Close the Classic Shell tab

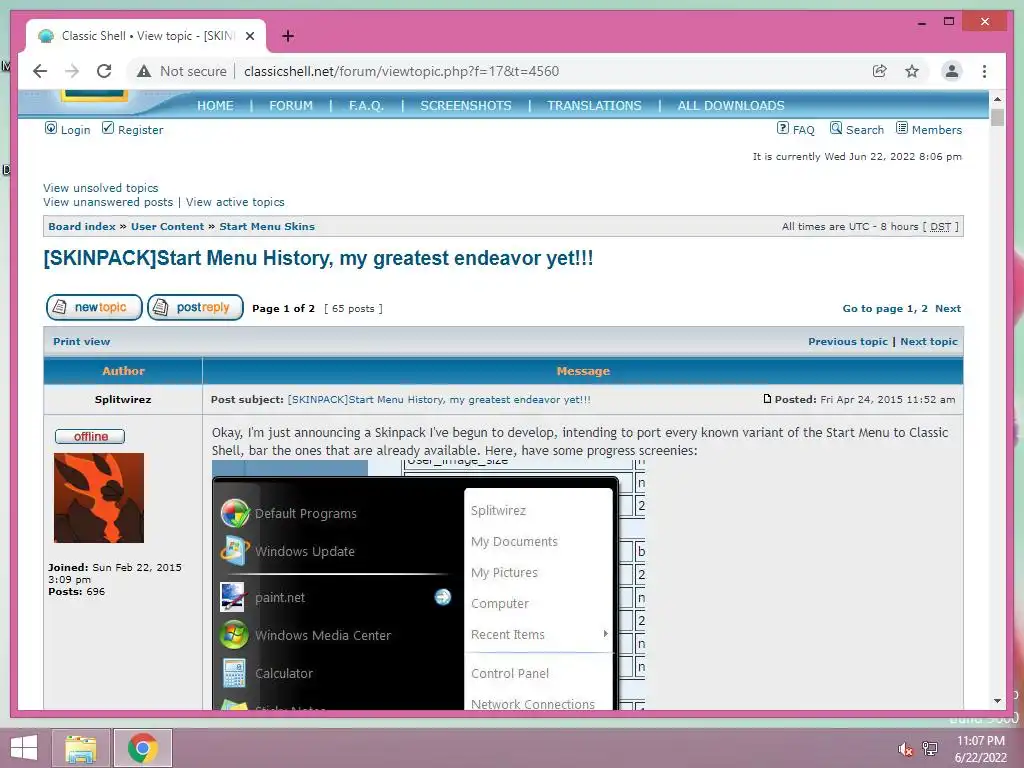pos(249,36)
